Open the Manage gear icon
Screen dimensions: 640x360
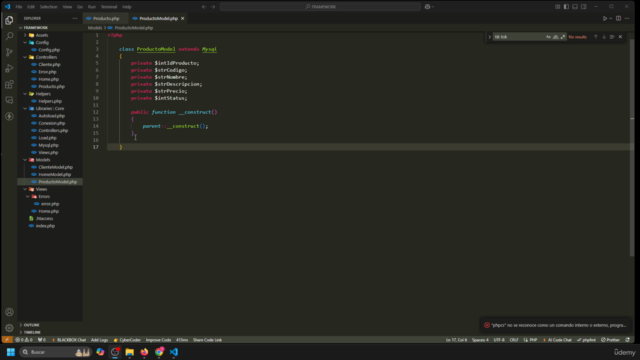[x=9, y=328]
